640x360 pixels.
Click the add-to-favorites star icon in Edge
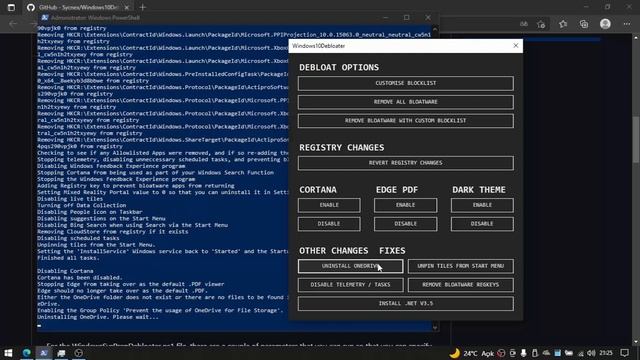(541, 24)
